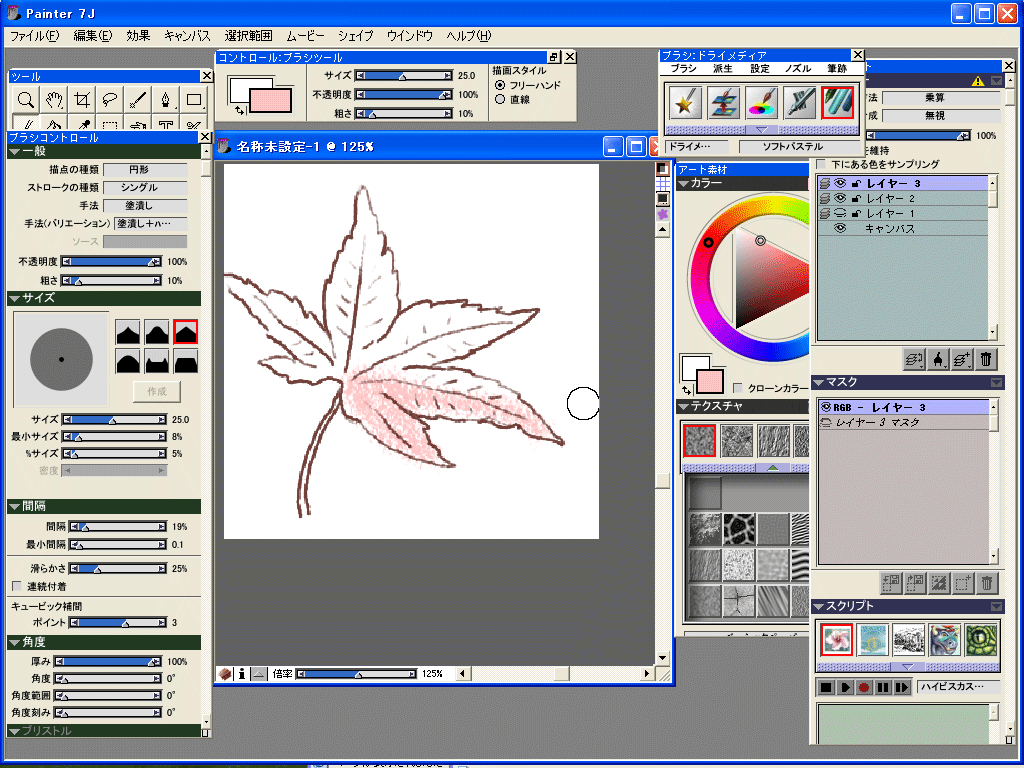Select the Hand grabber tool
Screen dimensions: 1024x768
(53, 99)
